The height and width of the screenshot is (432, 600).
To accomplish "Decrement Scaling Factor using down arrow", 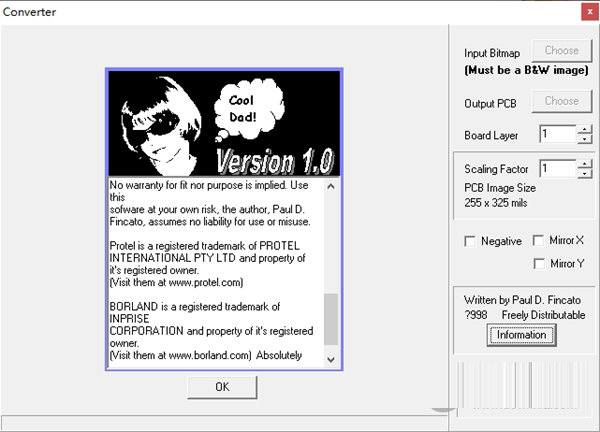I will [584, 173].
